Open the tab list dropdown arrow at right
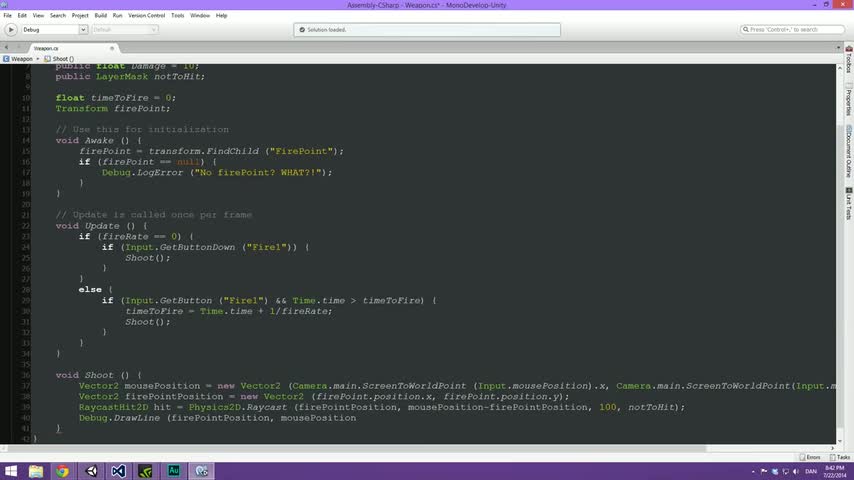 [x=838, y=48]
